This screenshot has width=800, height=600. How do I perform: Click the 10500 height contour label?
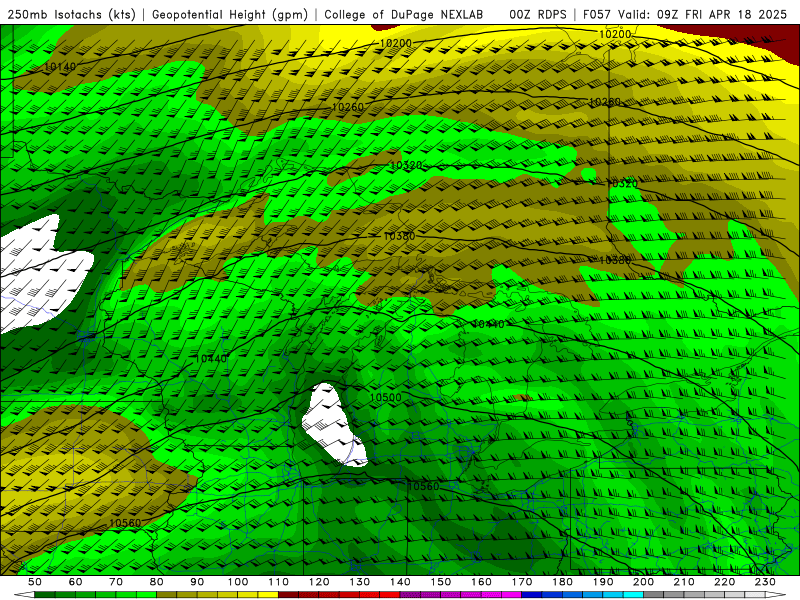[x=385, y=397]
